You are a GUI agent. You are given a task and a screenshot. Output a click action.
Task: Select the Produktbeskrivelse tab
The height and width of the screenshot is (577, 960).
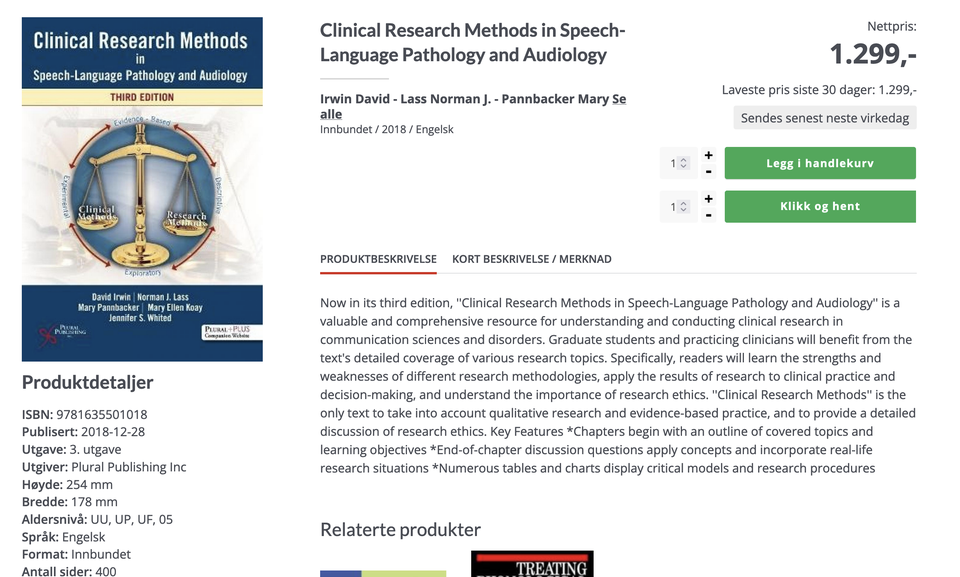(x=378, y=259)
